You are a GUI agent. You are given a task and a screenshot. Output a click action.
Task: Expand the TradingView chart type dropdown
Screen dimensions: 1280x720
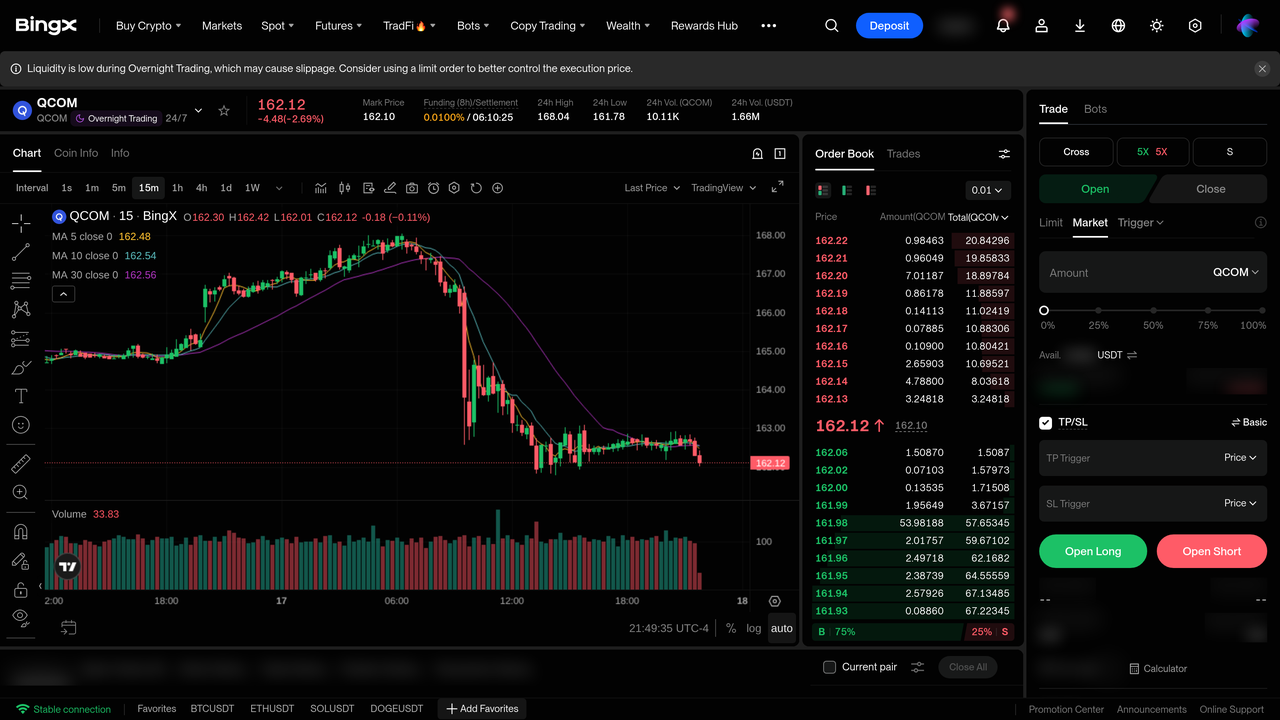[x=724, y=188]
